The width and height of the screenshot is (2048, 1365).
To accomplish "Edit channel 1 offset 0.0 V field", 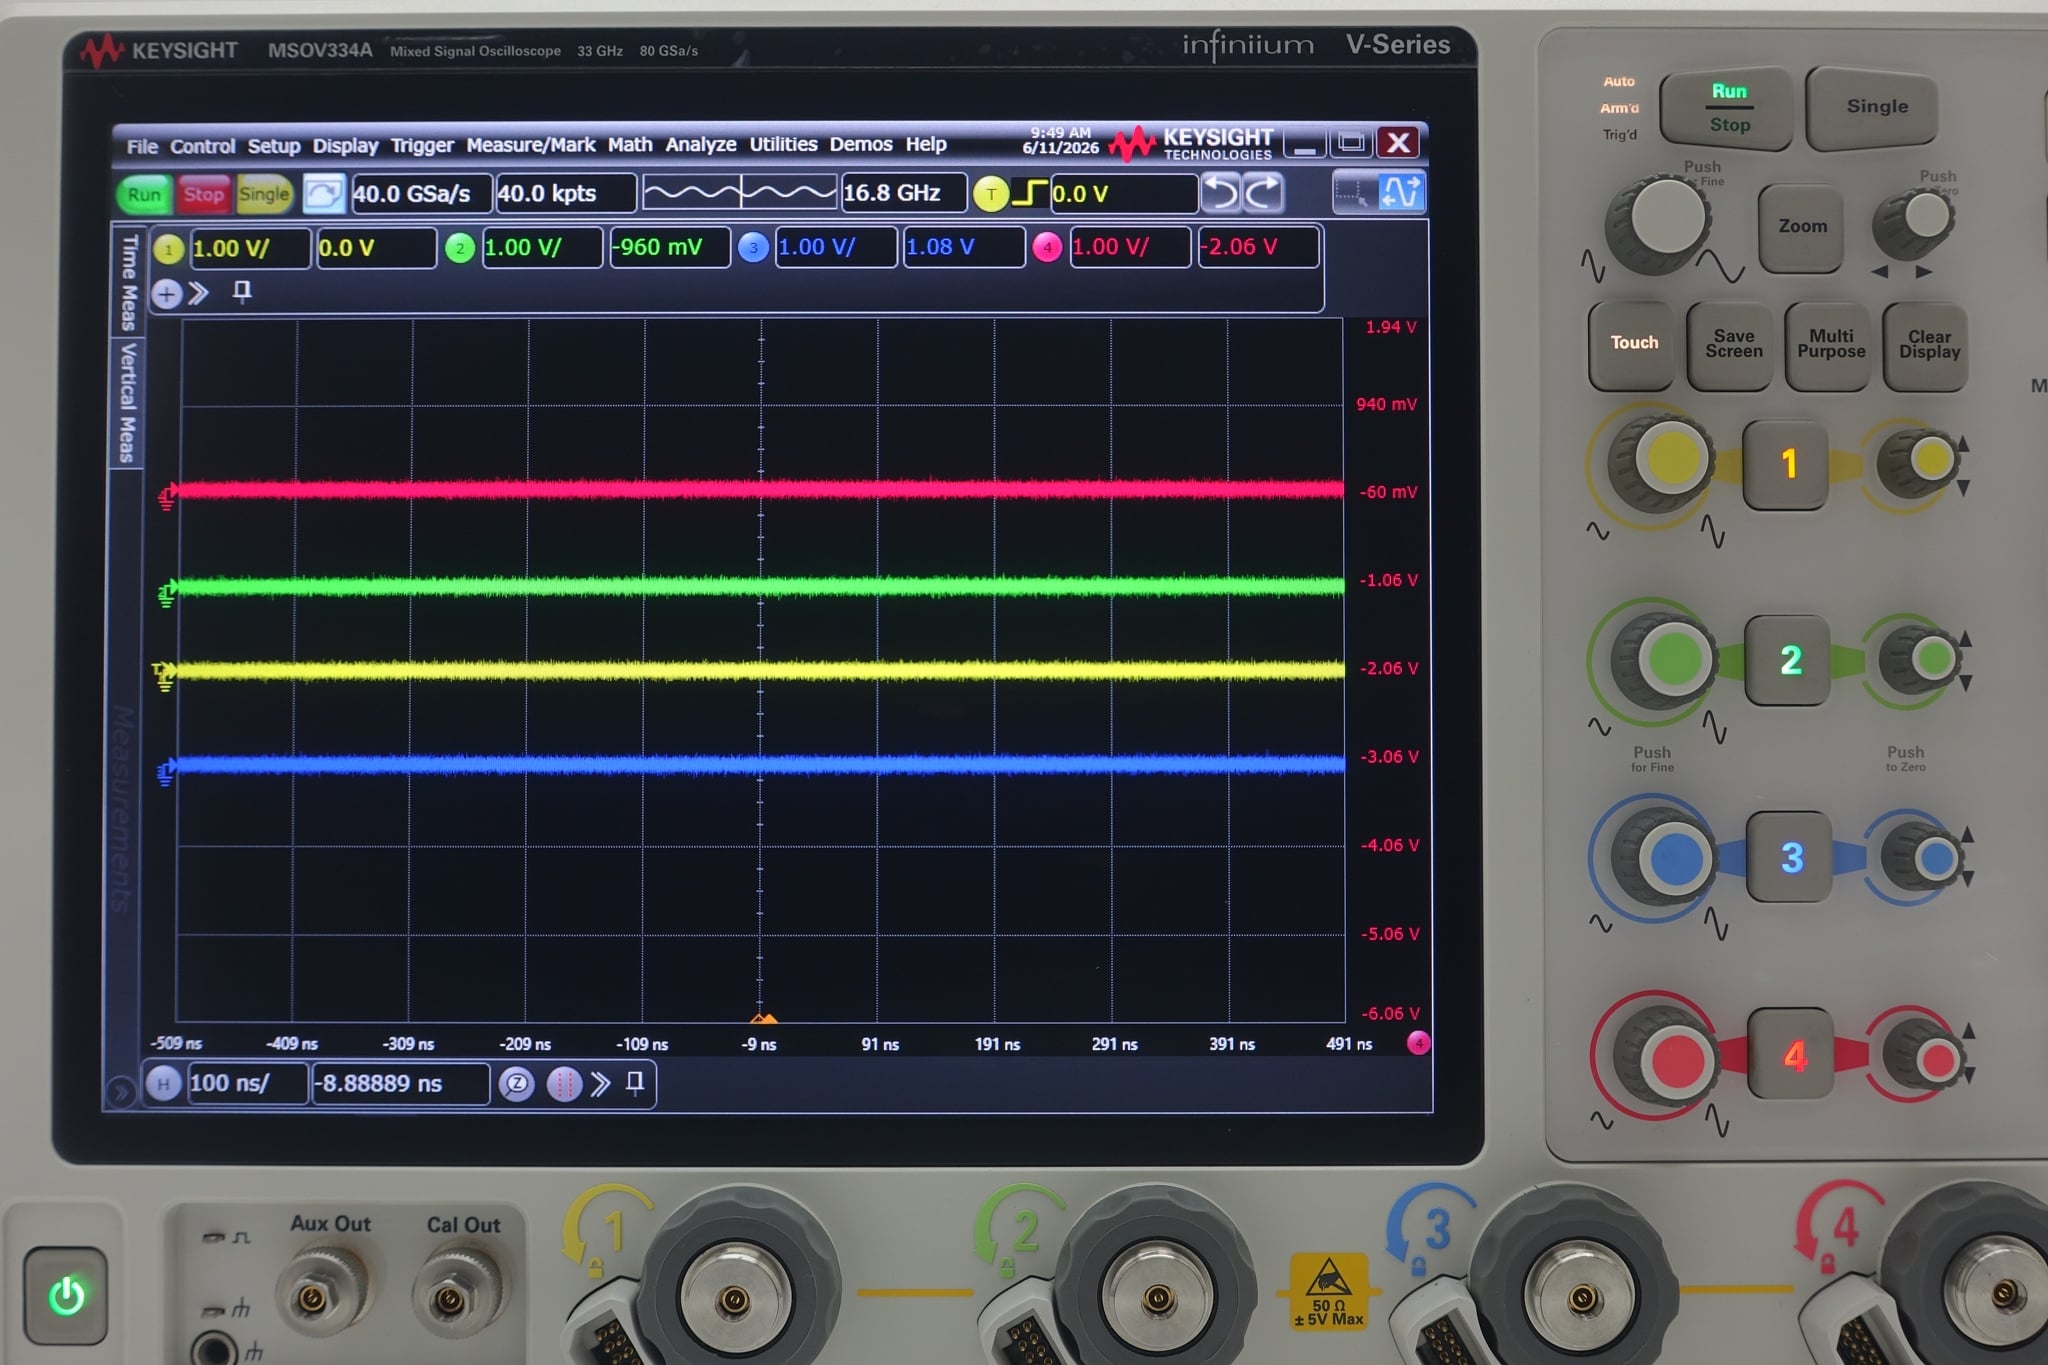I will [x=376, y=248].
